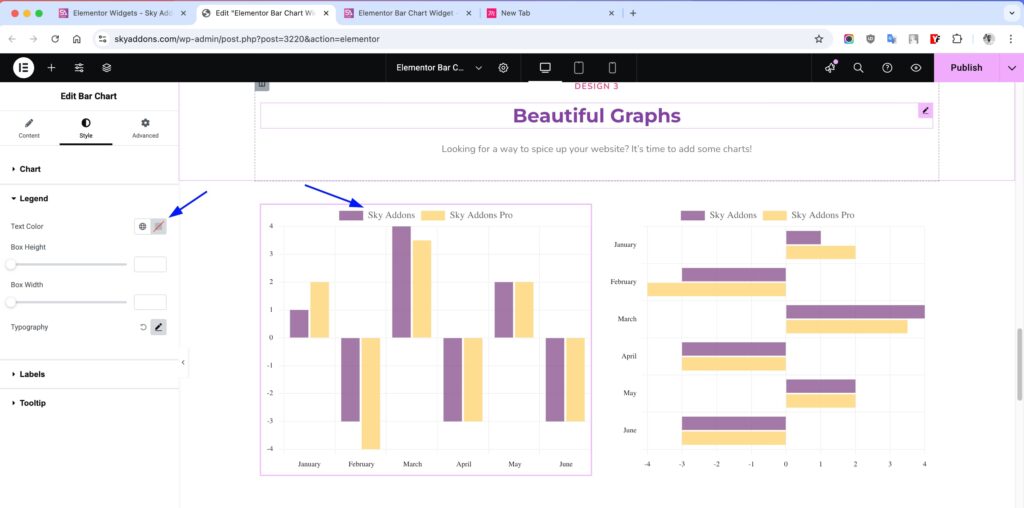This screenshot has width=1024, height=508.
Task: Close the New Tab browser tab
Action: coord(611,13)
